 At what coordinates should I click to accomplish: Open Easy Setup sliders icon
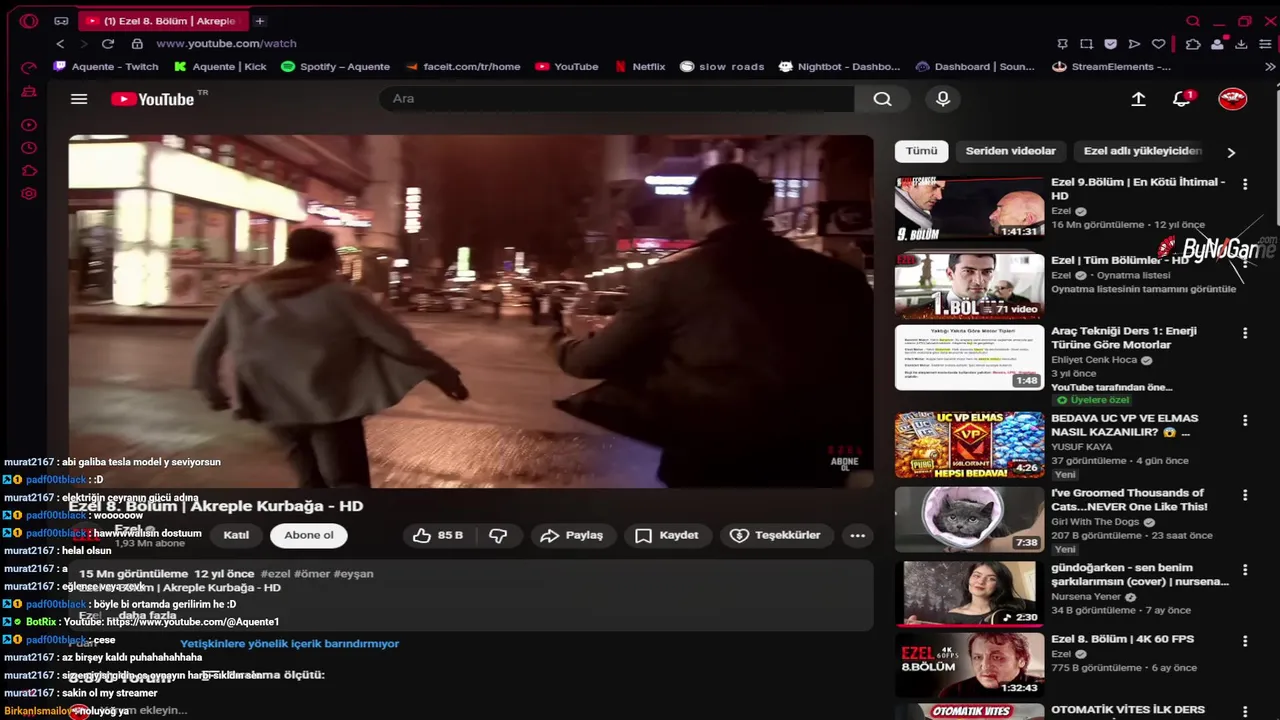(1265, 44)
